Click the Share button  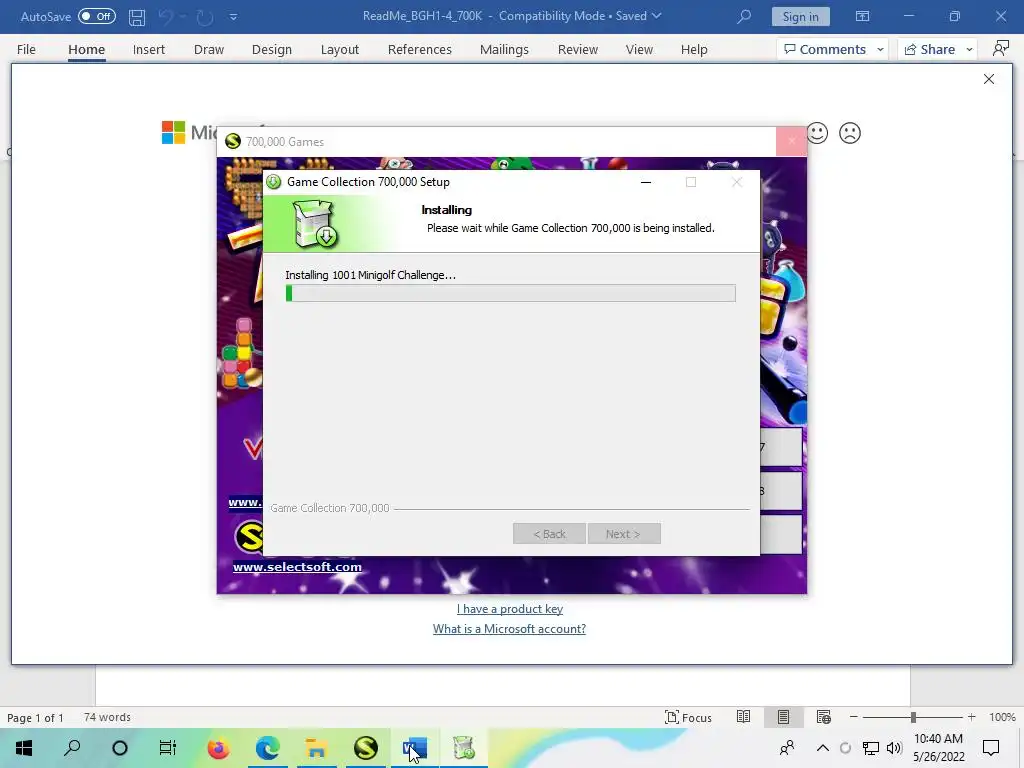929,50
